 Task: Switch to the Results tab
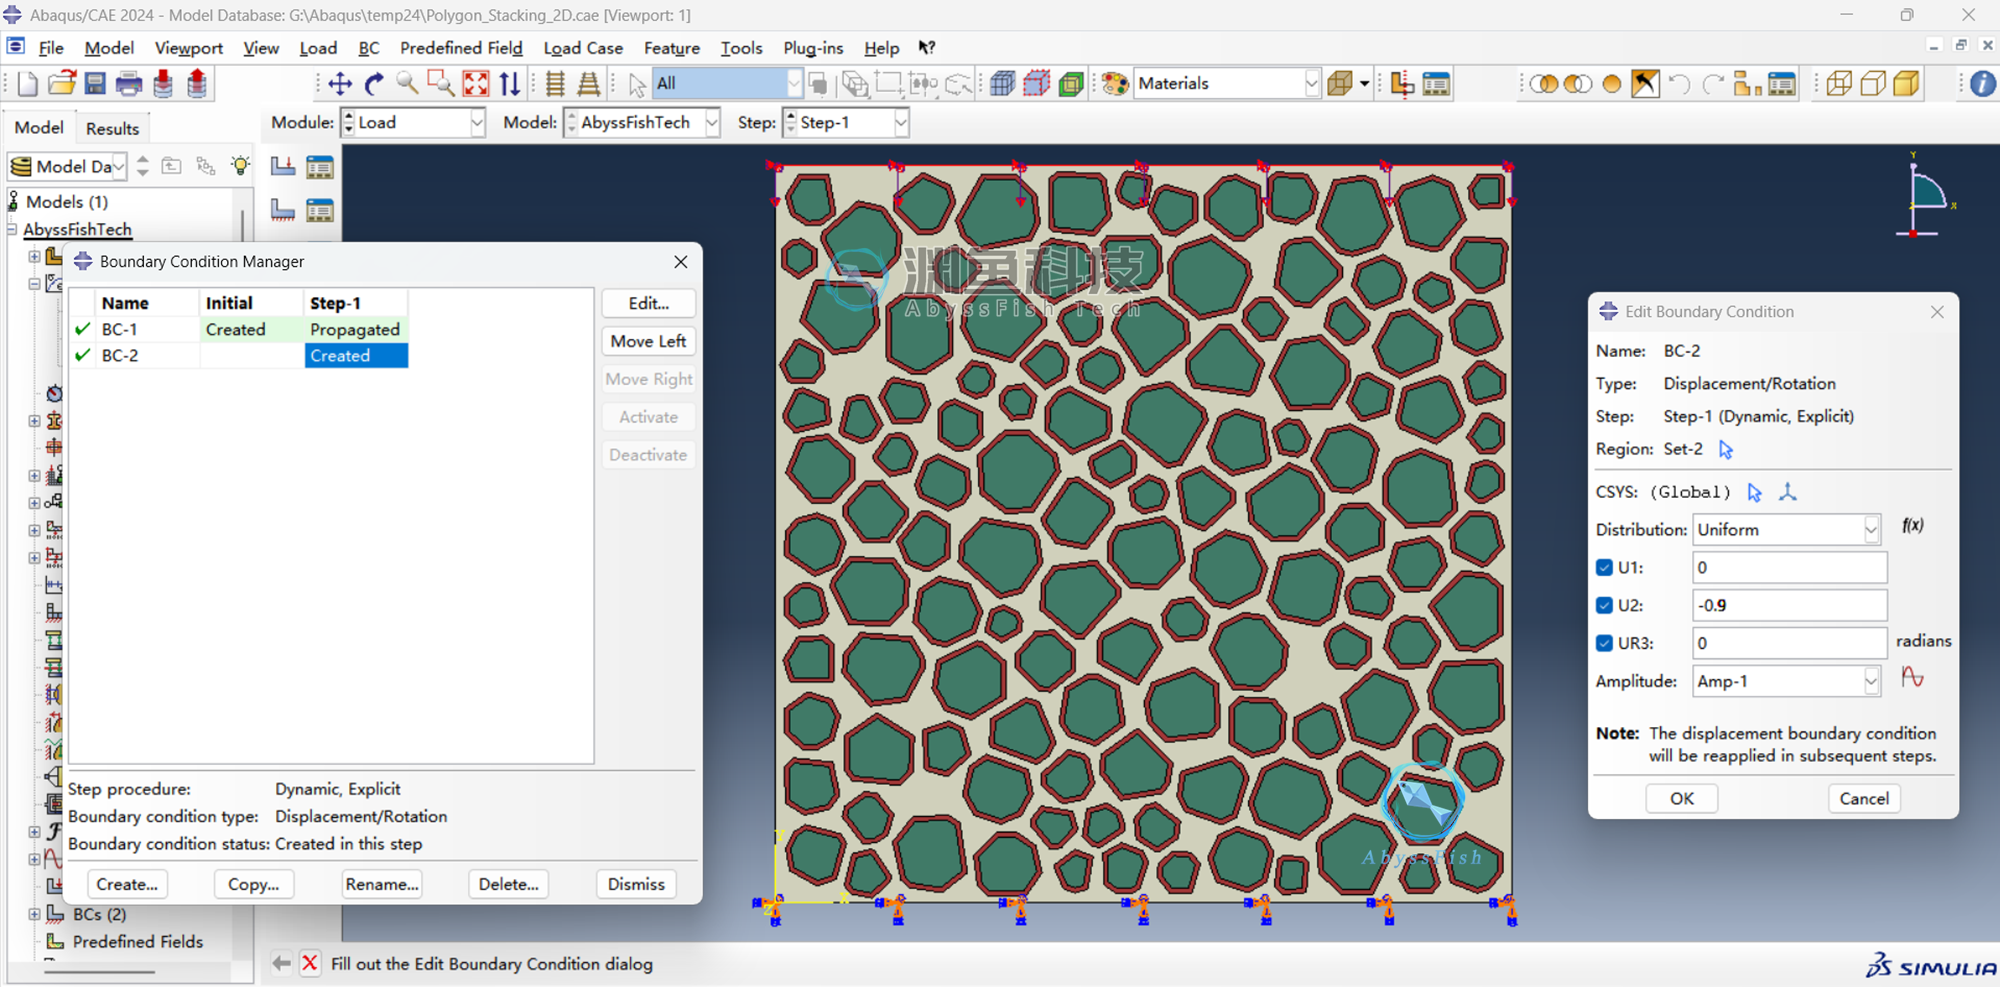click(112, 128)
